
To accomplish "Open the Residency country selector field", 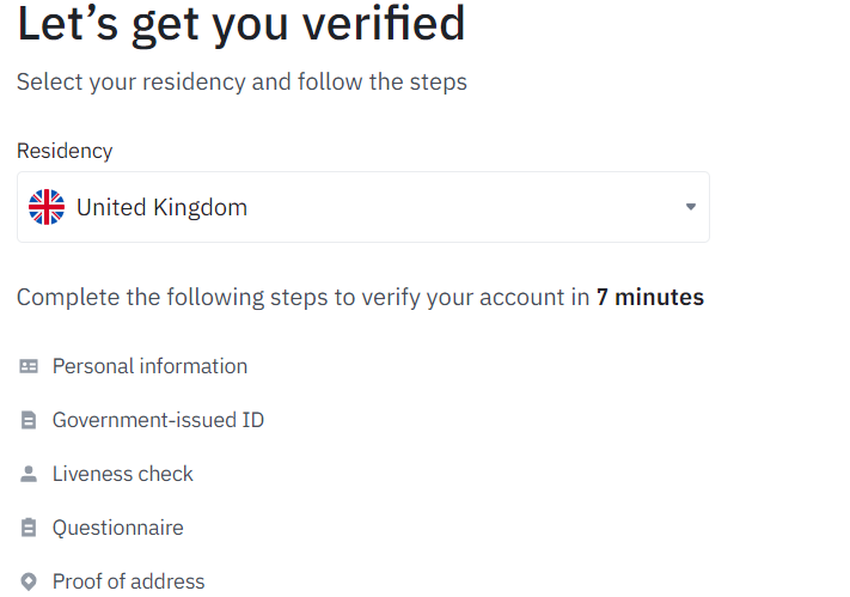I will point(363,207).
